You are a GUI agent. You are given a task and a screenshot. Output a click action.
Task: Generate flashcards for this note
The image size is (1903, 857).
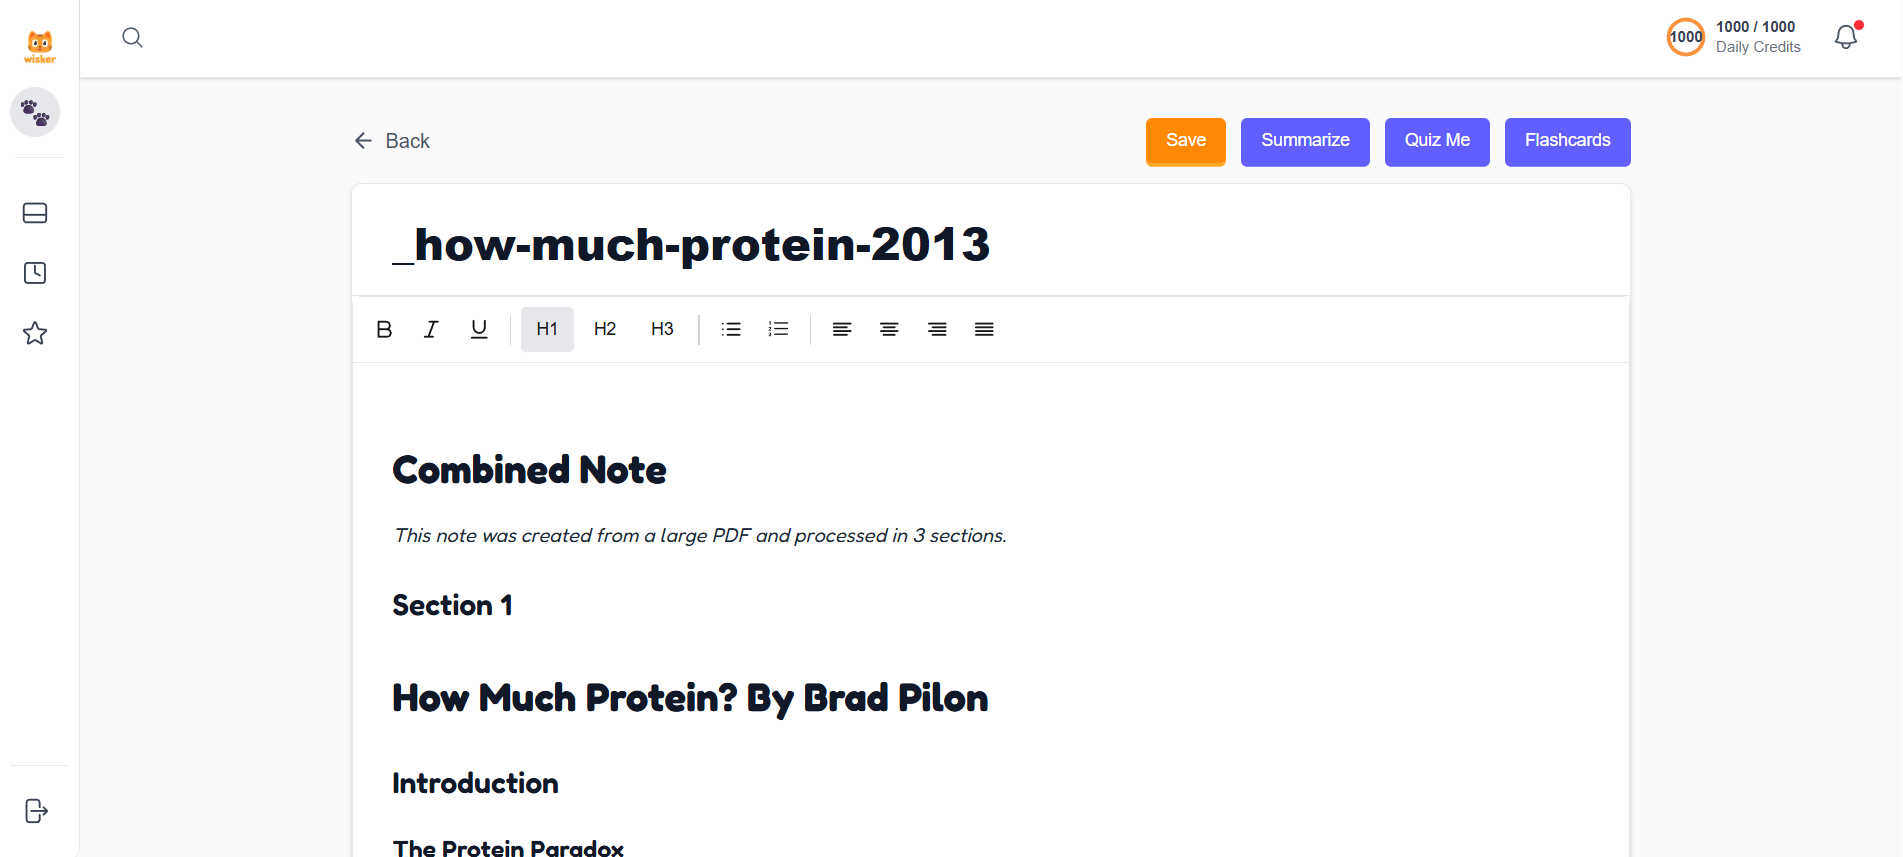[1567, 141]
